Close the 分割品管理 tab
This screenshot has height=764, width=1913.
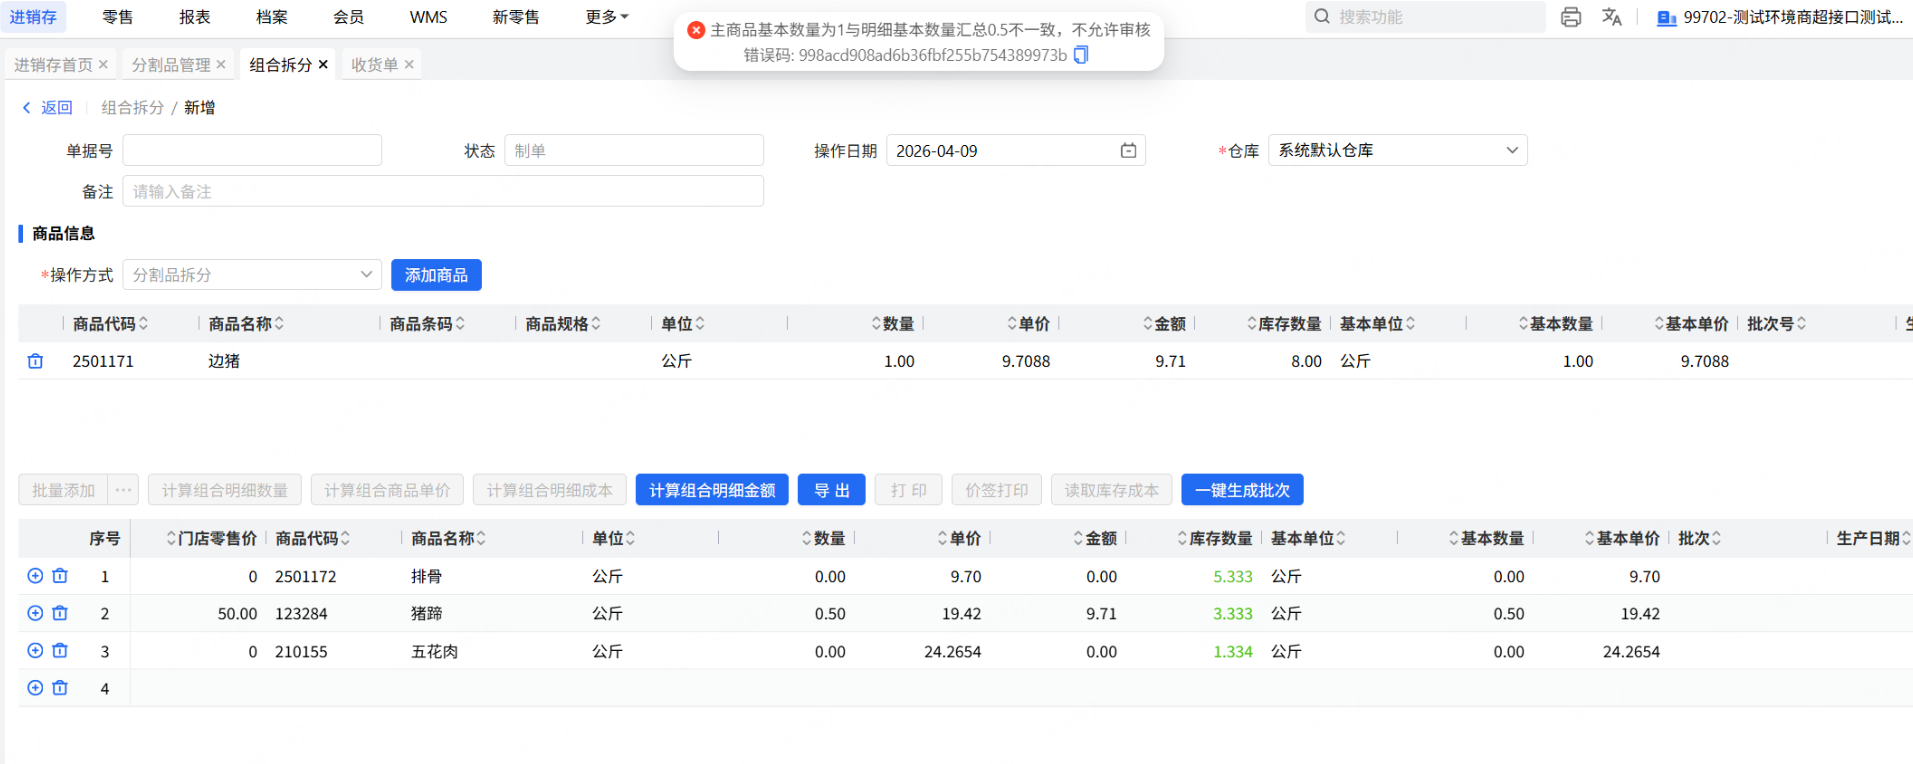tap(221, 65)
